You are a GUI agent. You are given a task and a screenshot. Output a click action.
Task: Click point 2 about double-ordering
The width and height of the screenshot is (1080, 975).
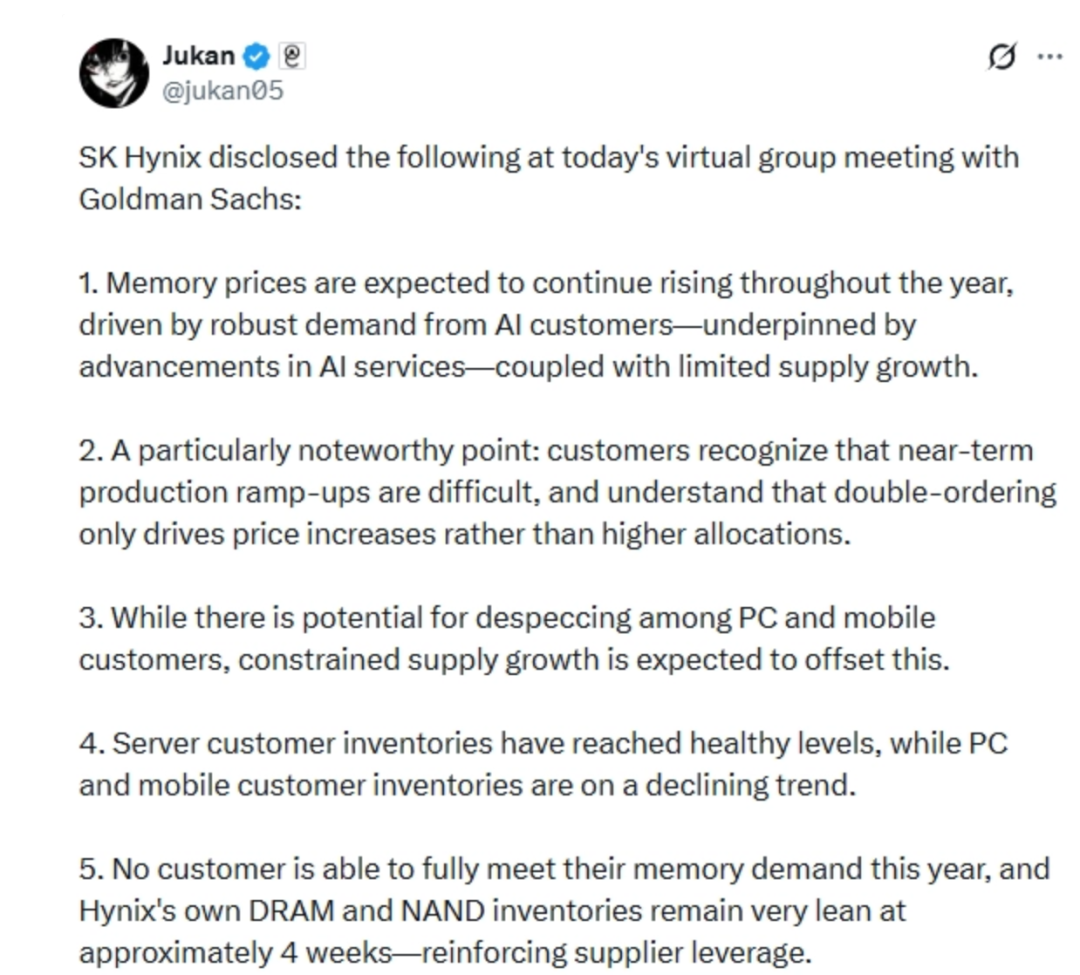coord(500,491)
